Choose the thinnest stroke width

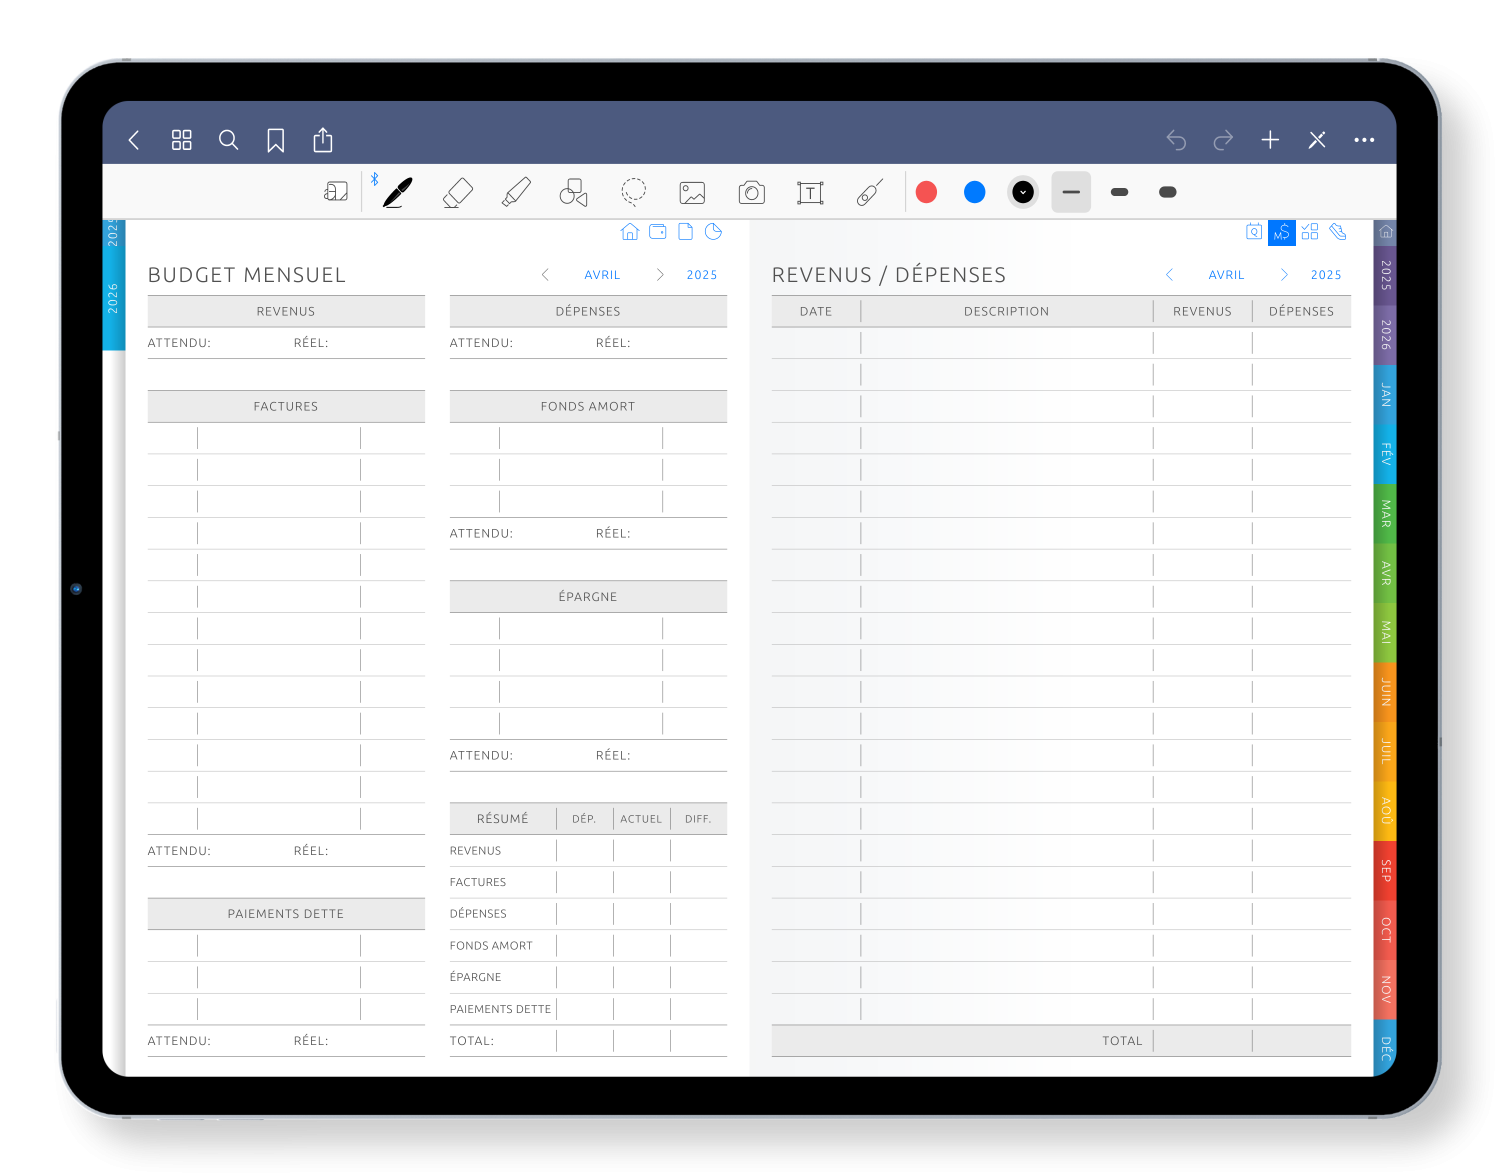[x=1071, y=192]
